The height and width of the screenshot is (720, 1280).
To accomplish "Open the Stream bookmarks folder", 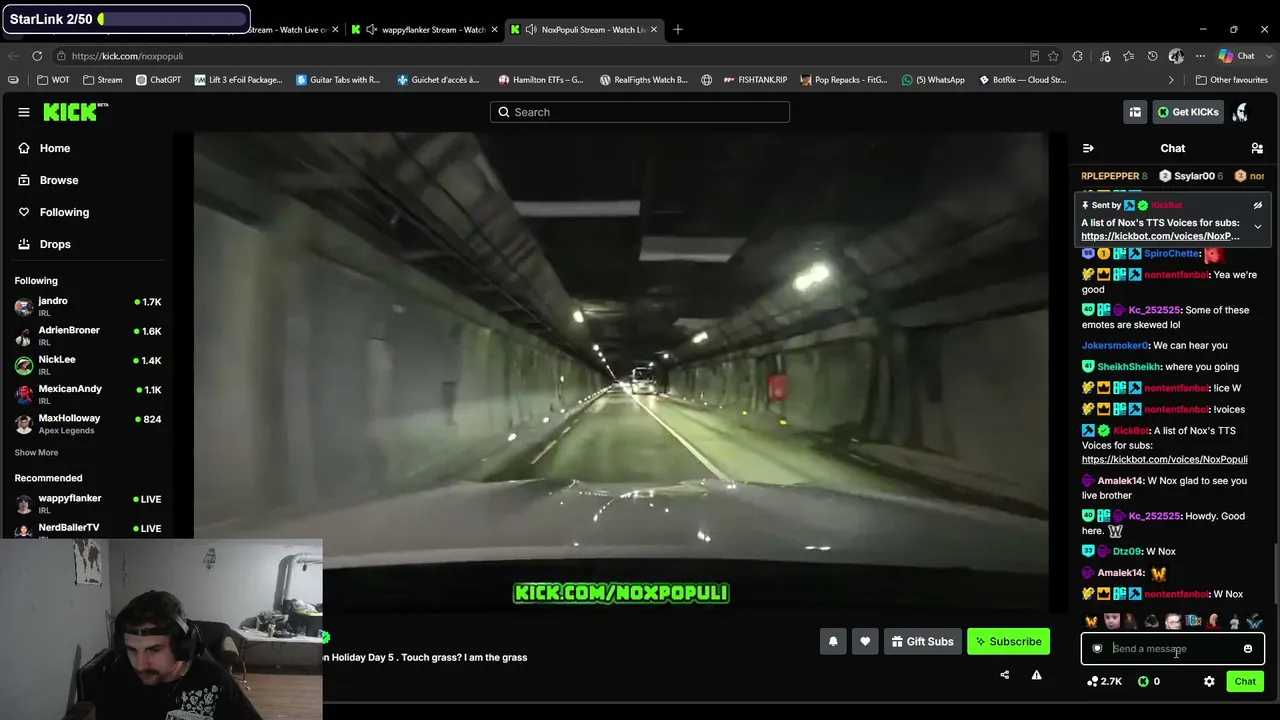I will (102, 80).
